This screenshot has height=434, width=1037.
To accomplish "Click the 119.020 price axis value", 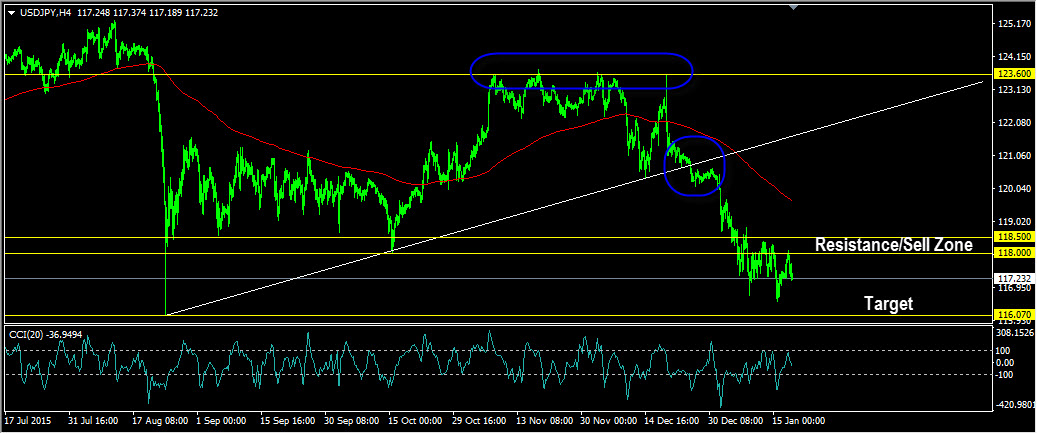I will tap(1014, 222).
